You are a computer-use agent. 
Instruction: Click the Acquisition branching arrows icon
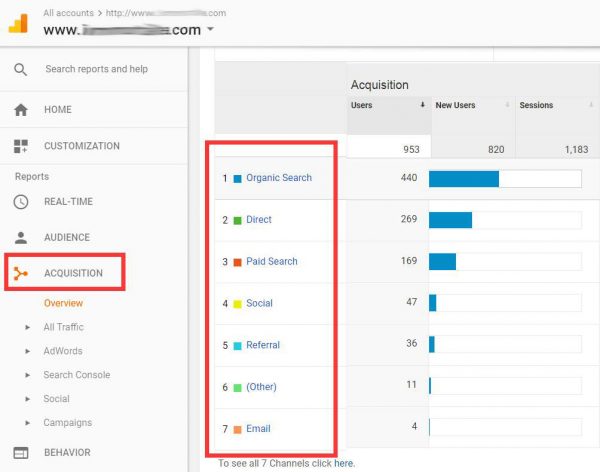21,273
